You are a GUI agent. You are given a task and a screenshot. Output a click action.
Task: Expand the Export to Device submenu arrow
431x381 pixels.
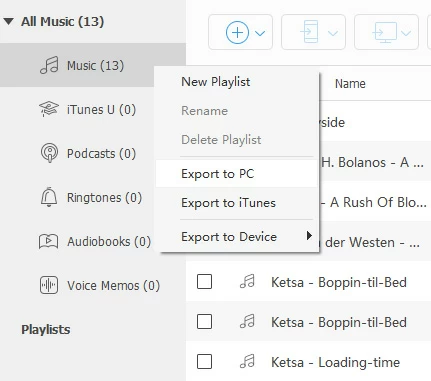click(309, 236)
